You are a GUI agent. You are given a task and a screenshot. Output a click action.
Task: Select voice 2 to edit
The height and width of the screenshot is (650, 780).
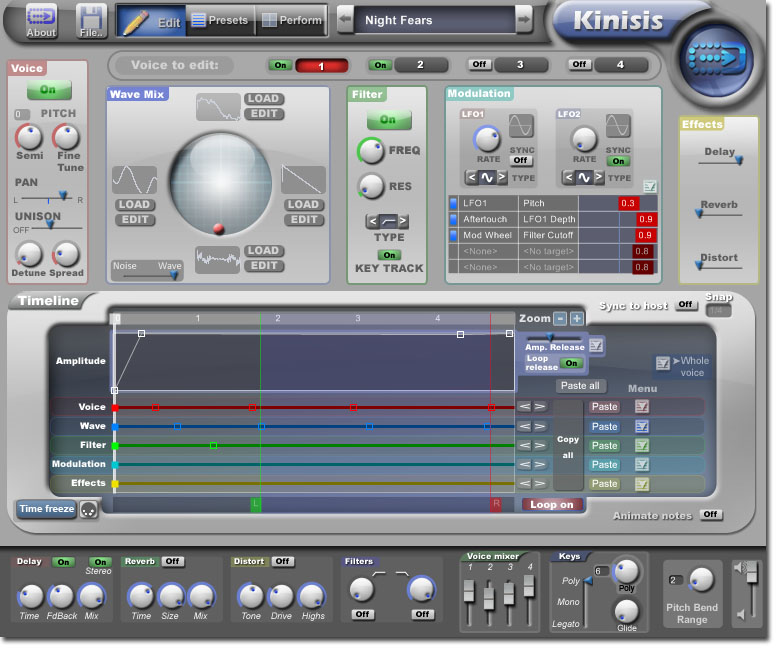click(x=419, y=65)
